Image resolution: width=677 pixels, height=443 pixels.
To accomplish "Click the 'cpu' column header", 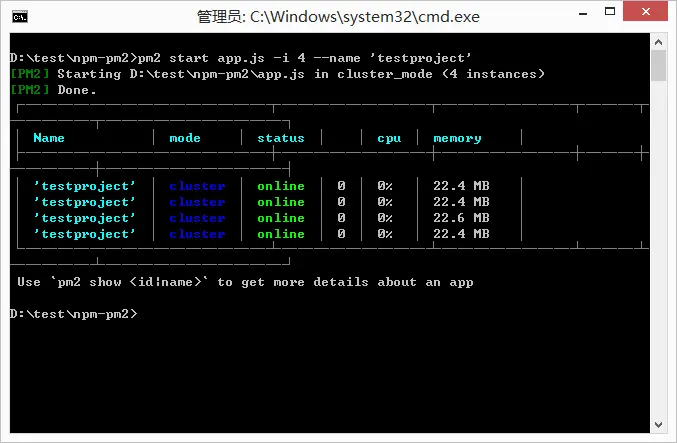I will [389, 139].
